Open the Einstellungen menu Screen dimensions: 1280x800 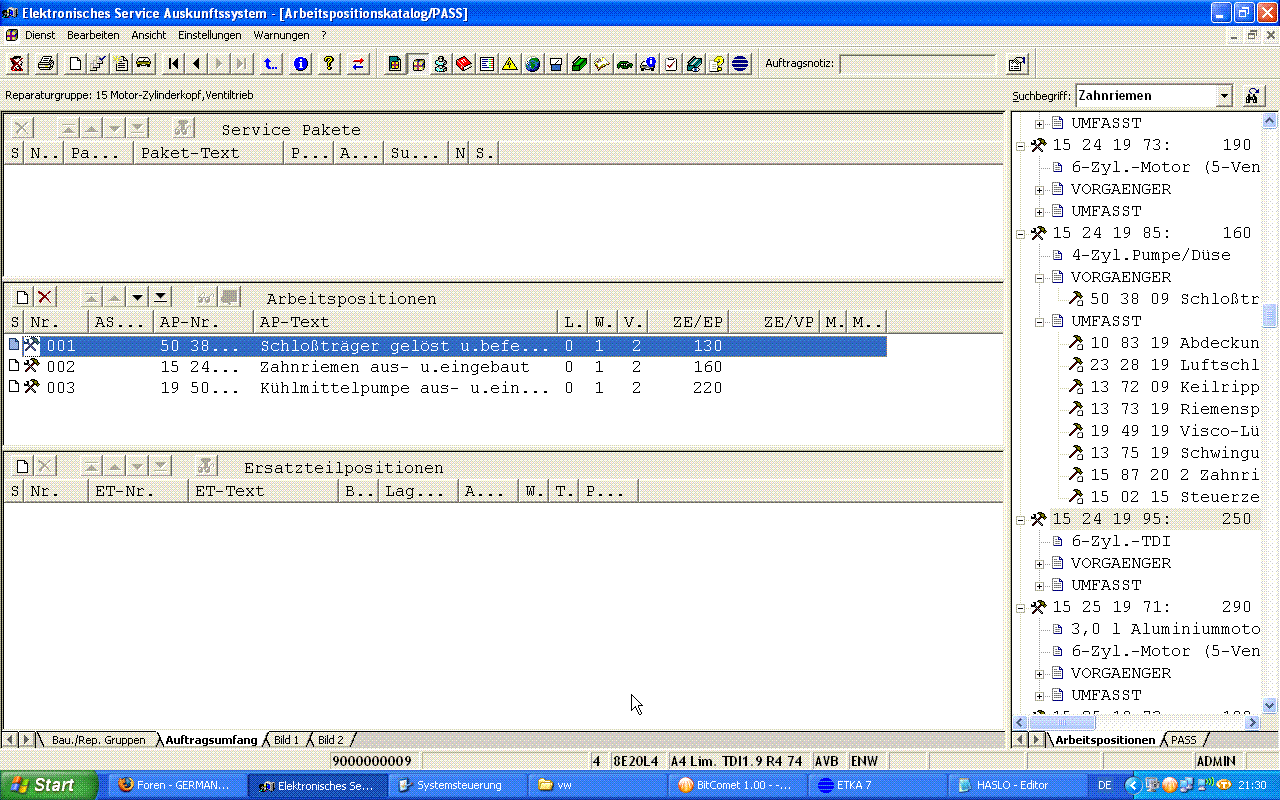pyautogui.click(x=209, y=35)
